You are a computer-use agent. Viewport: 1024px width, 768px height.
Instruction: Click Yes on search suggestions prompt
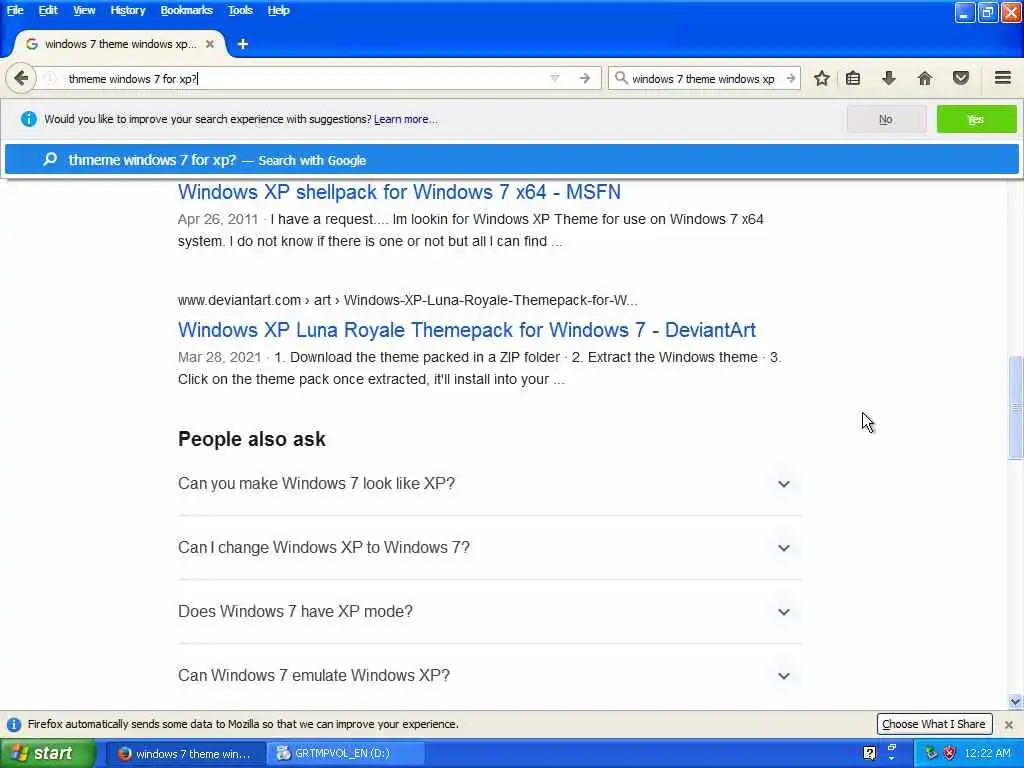point(976,120)
